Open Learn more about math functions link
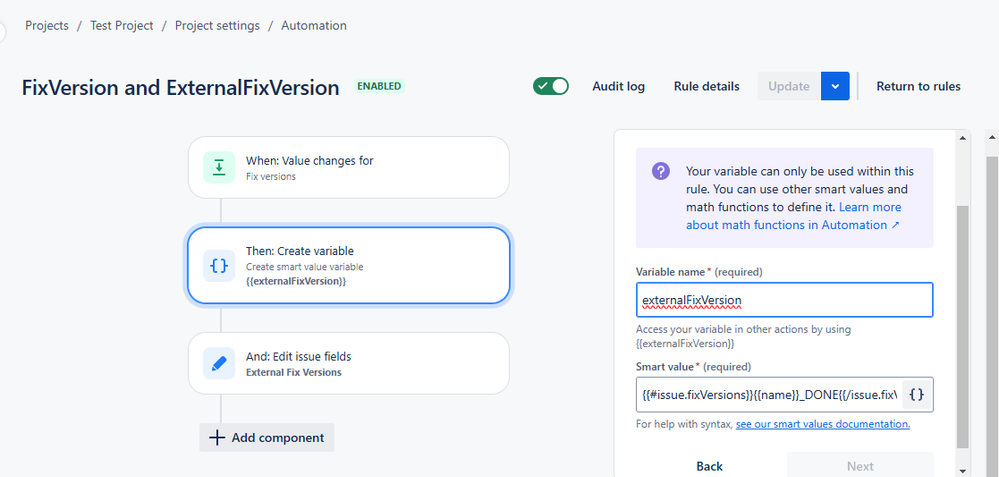This screenshot has width=999, height=477. (793, 216)
